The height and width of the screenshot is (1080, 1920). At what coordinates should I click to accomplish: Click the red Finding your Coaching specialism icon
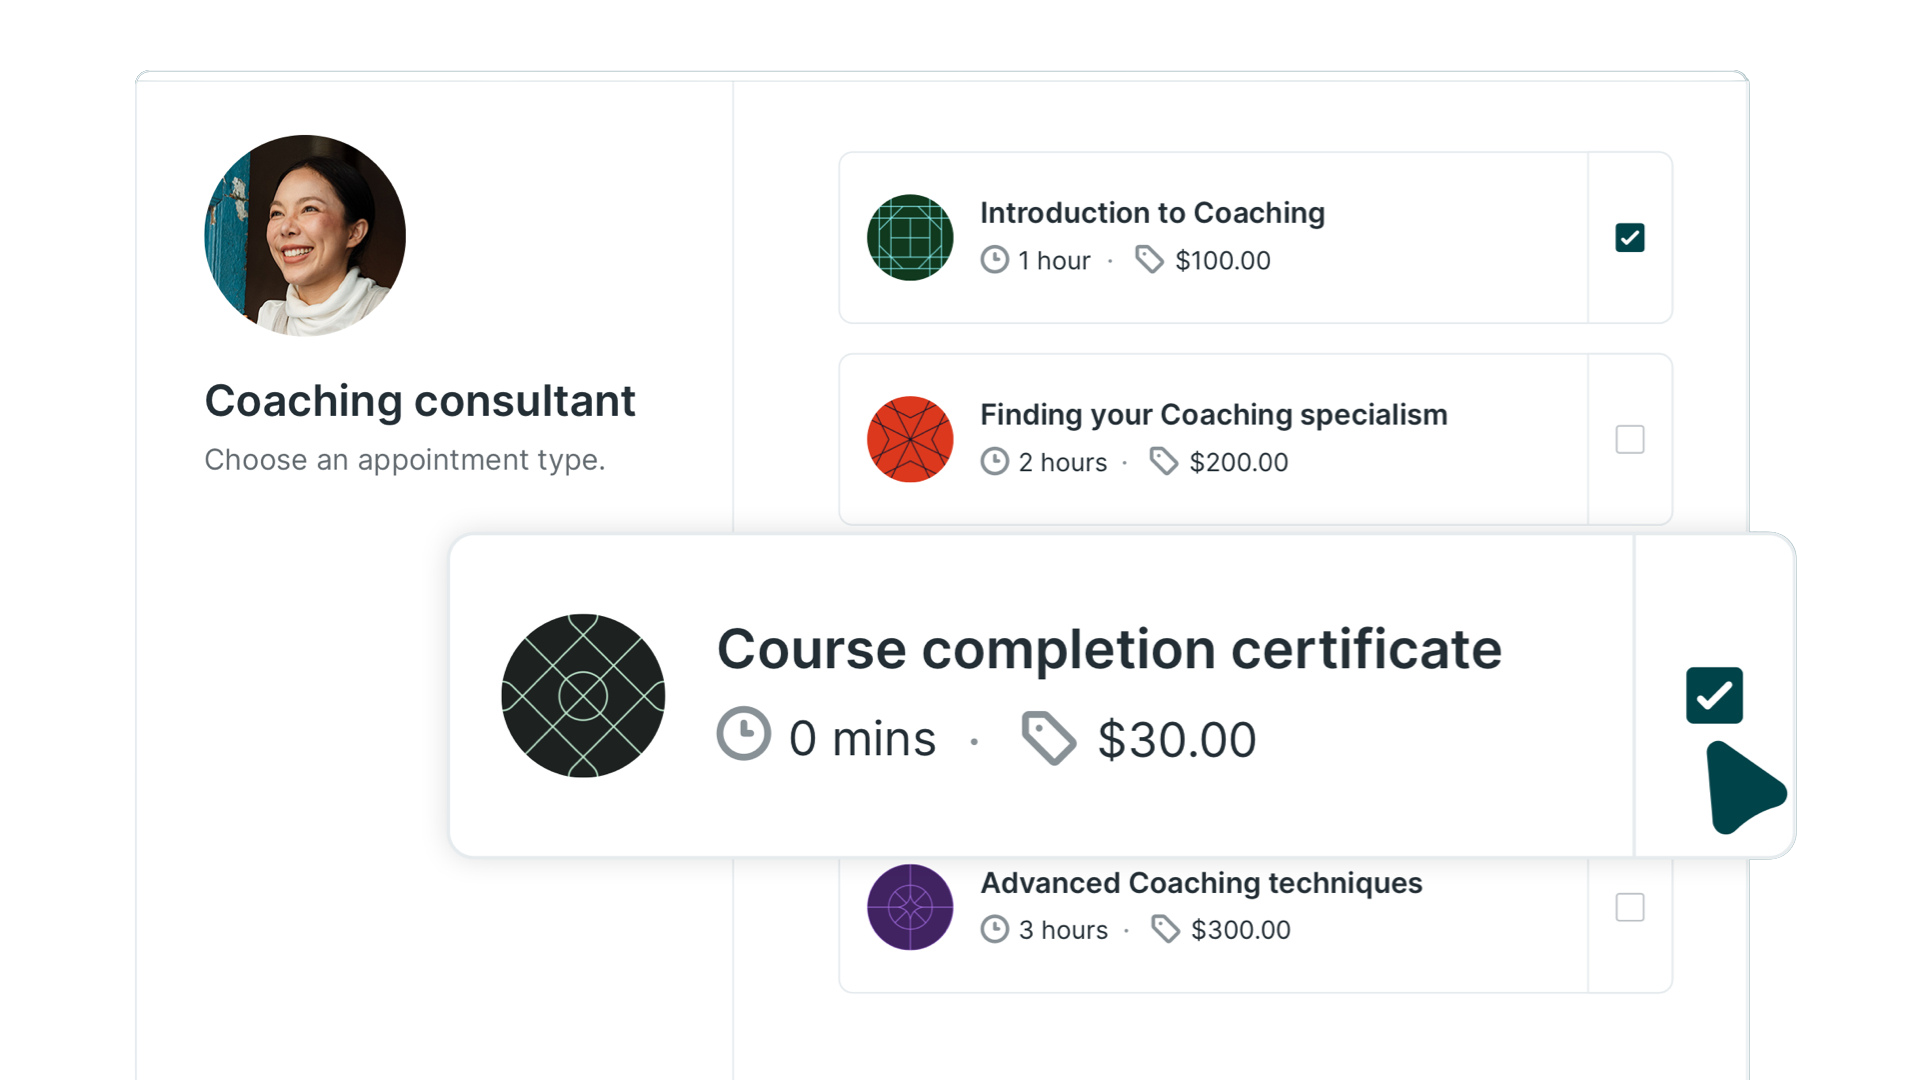(909, 439)
